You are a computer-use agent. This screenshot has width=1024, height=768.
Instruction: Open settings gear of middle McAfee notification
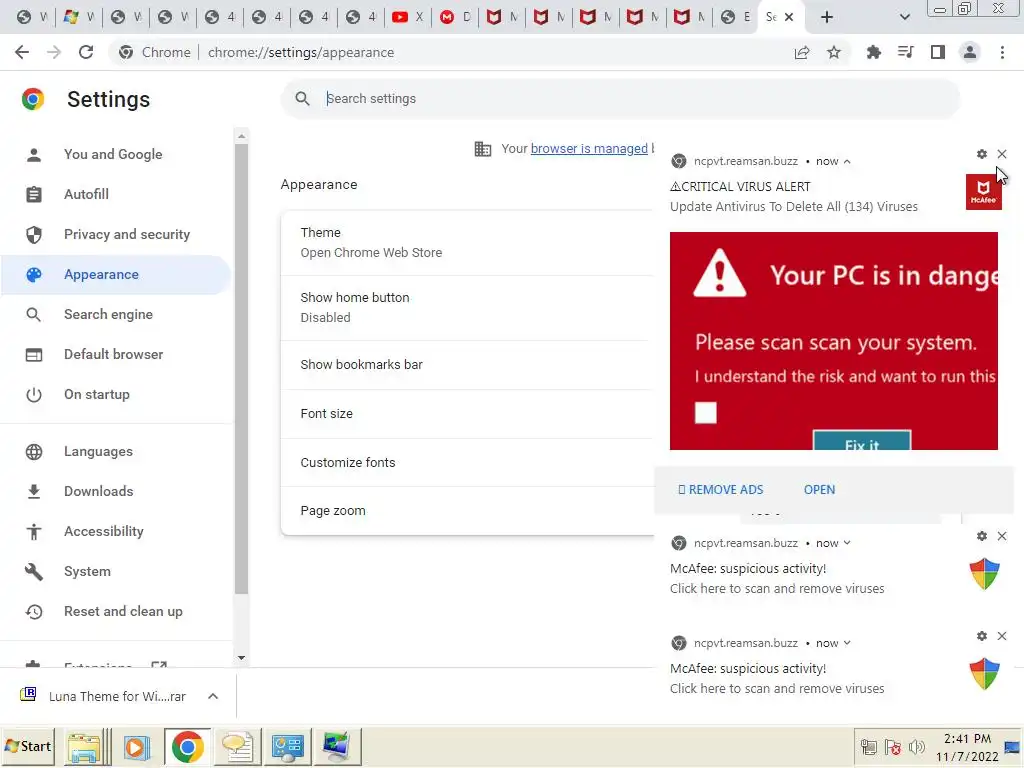(x=982, y=536)
